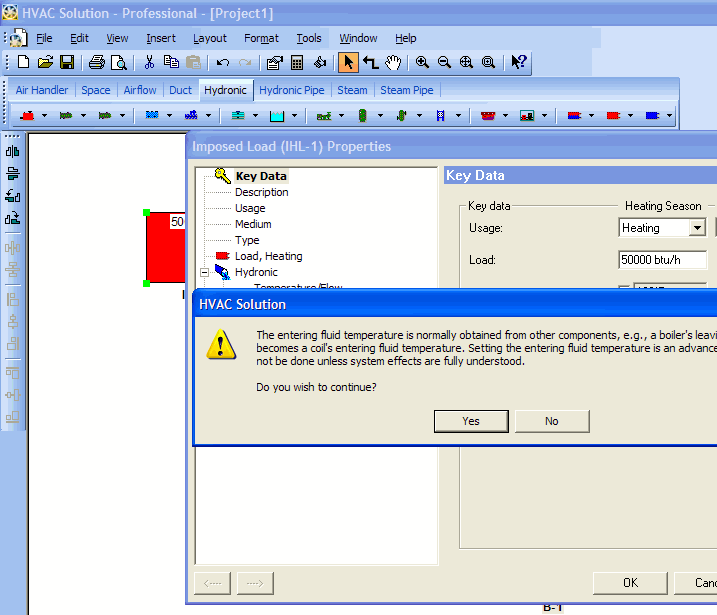This screenshot has height=615, width=717.
Task: Click the calculator icon in toolbar
Action: tap(297, 62)
